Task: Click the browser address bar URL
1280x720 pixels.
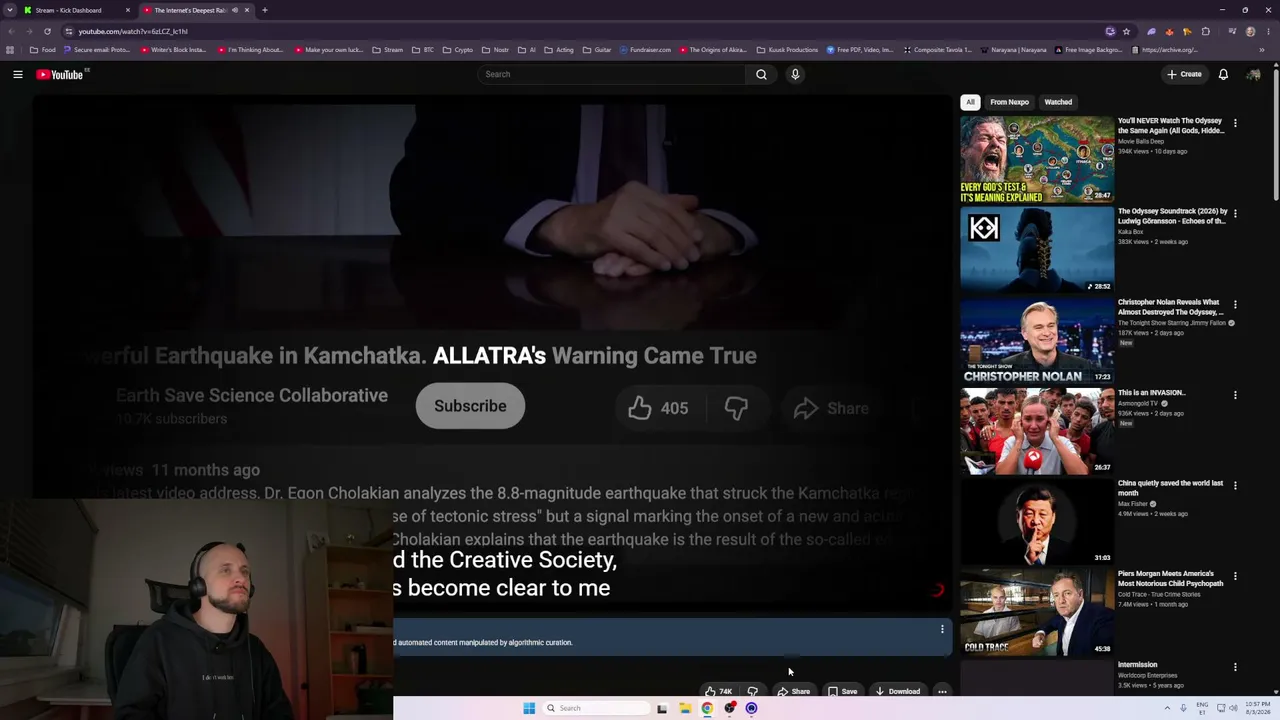Action: point(133,31)
